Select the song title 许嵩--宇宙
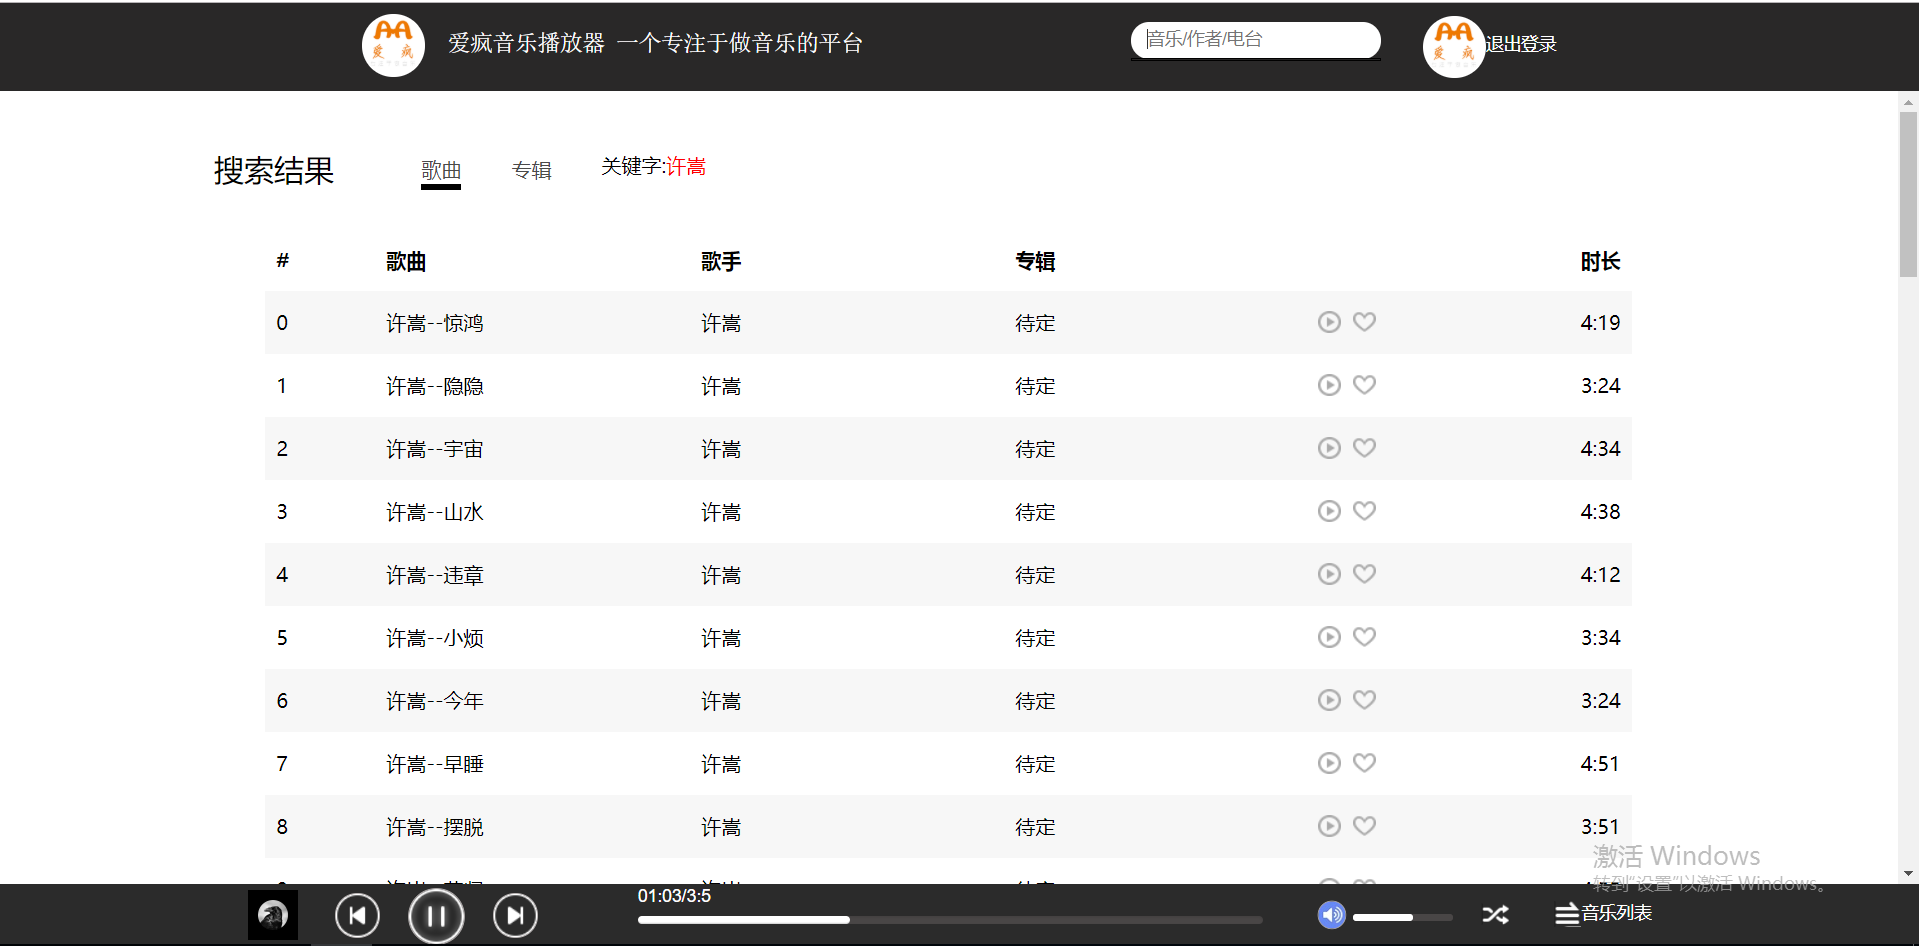The width and height of the screenshot is (1919, 946). pyautogui.click(x=435, y=449)
